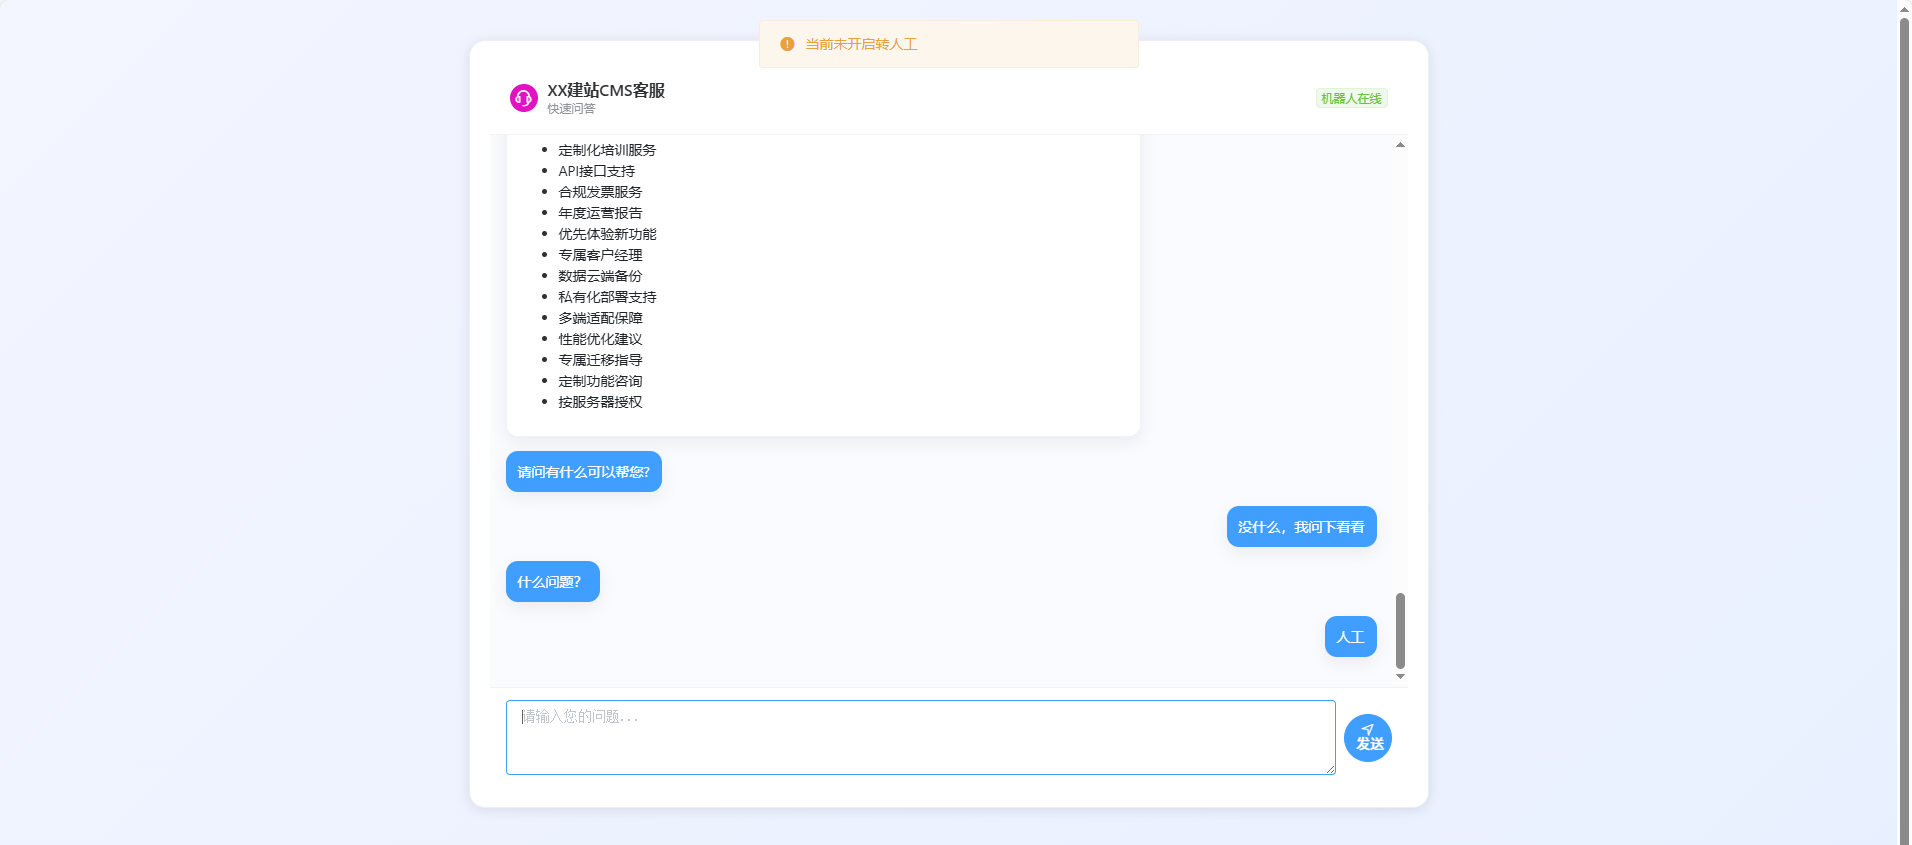The height and width of the screenshot is (845, 1912).
Task: Click the 当前未开启转人工 notification text
Action: 861,44
